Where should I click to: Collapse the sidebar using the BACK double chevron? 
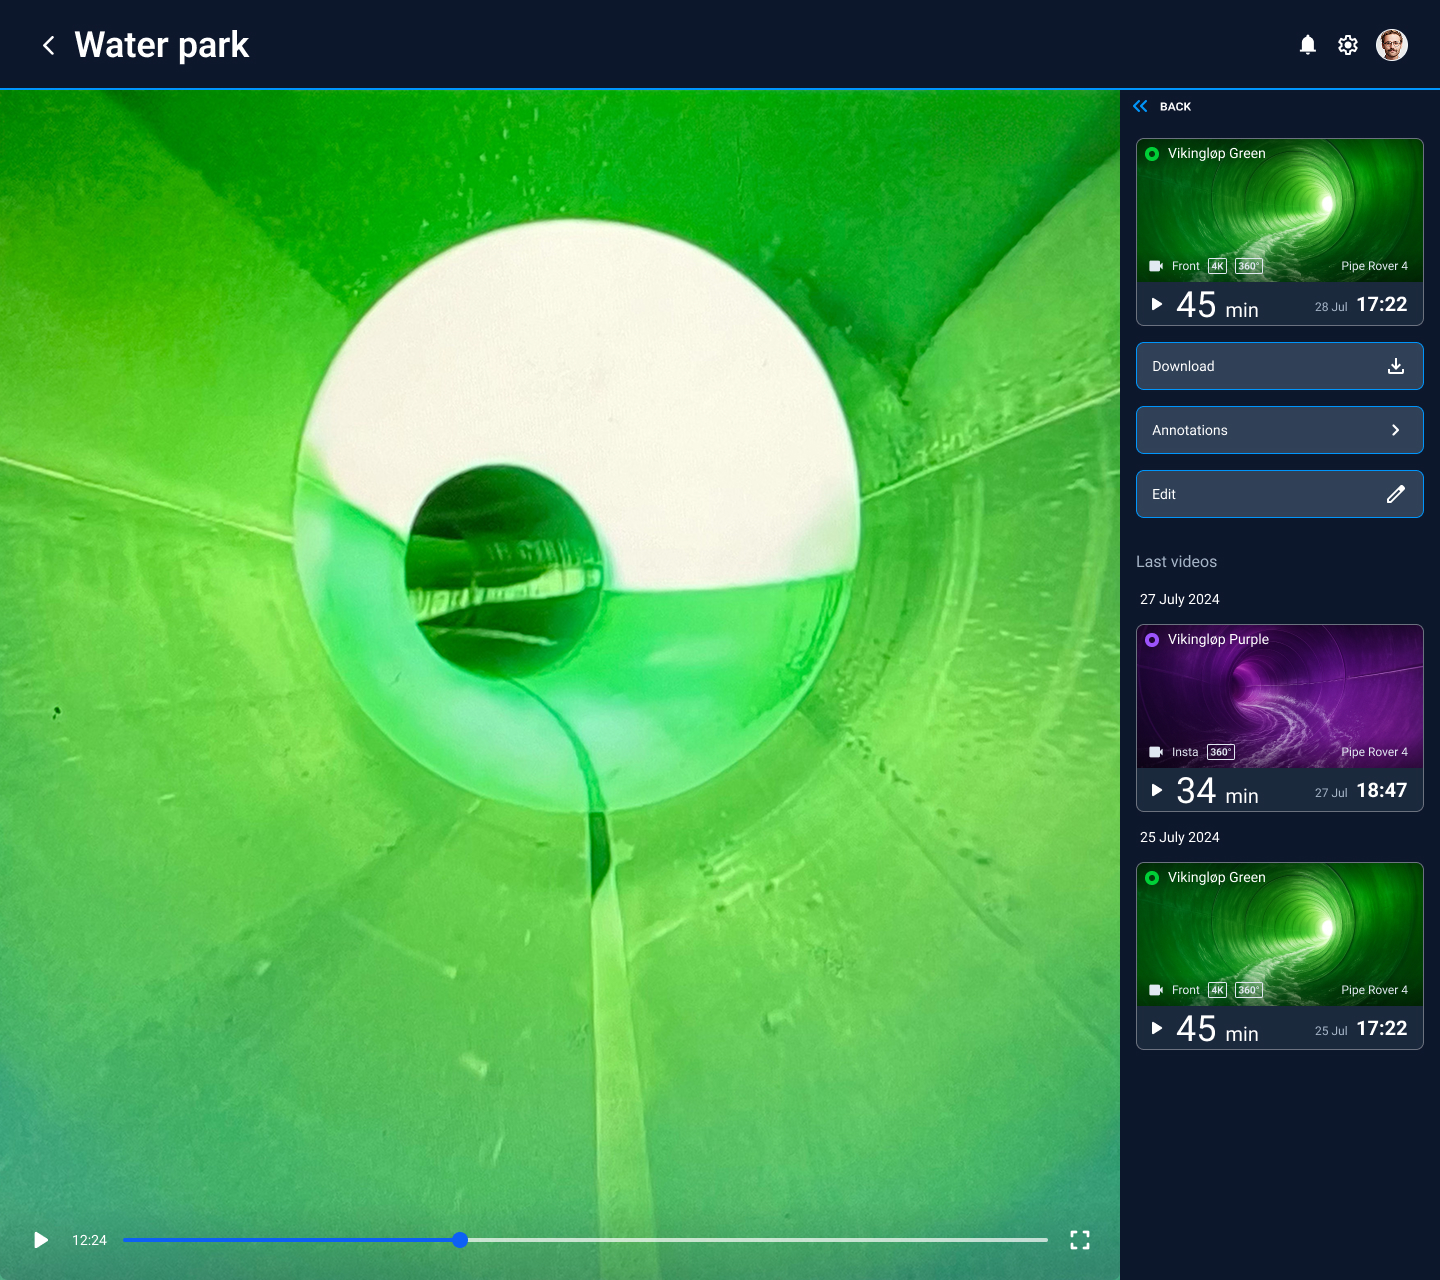tap(1141, 106)
